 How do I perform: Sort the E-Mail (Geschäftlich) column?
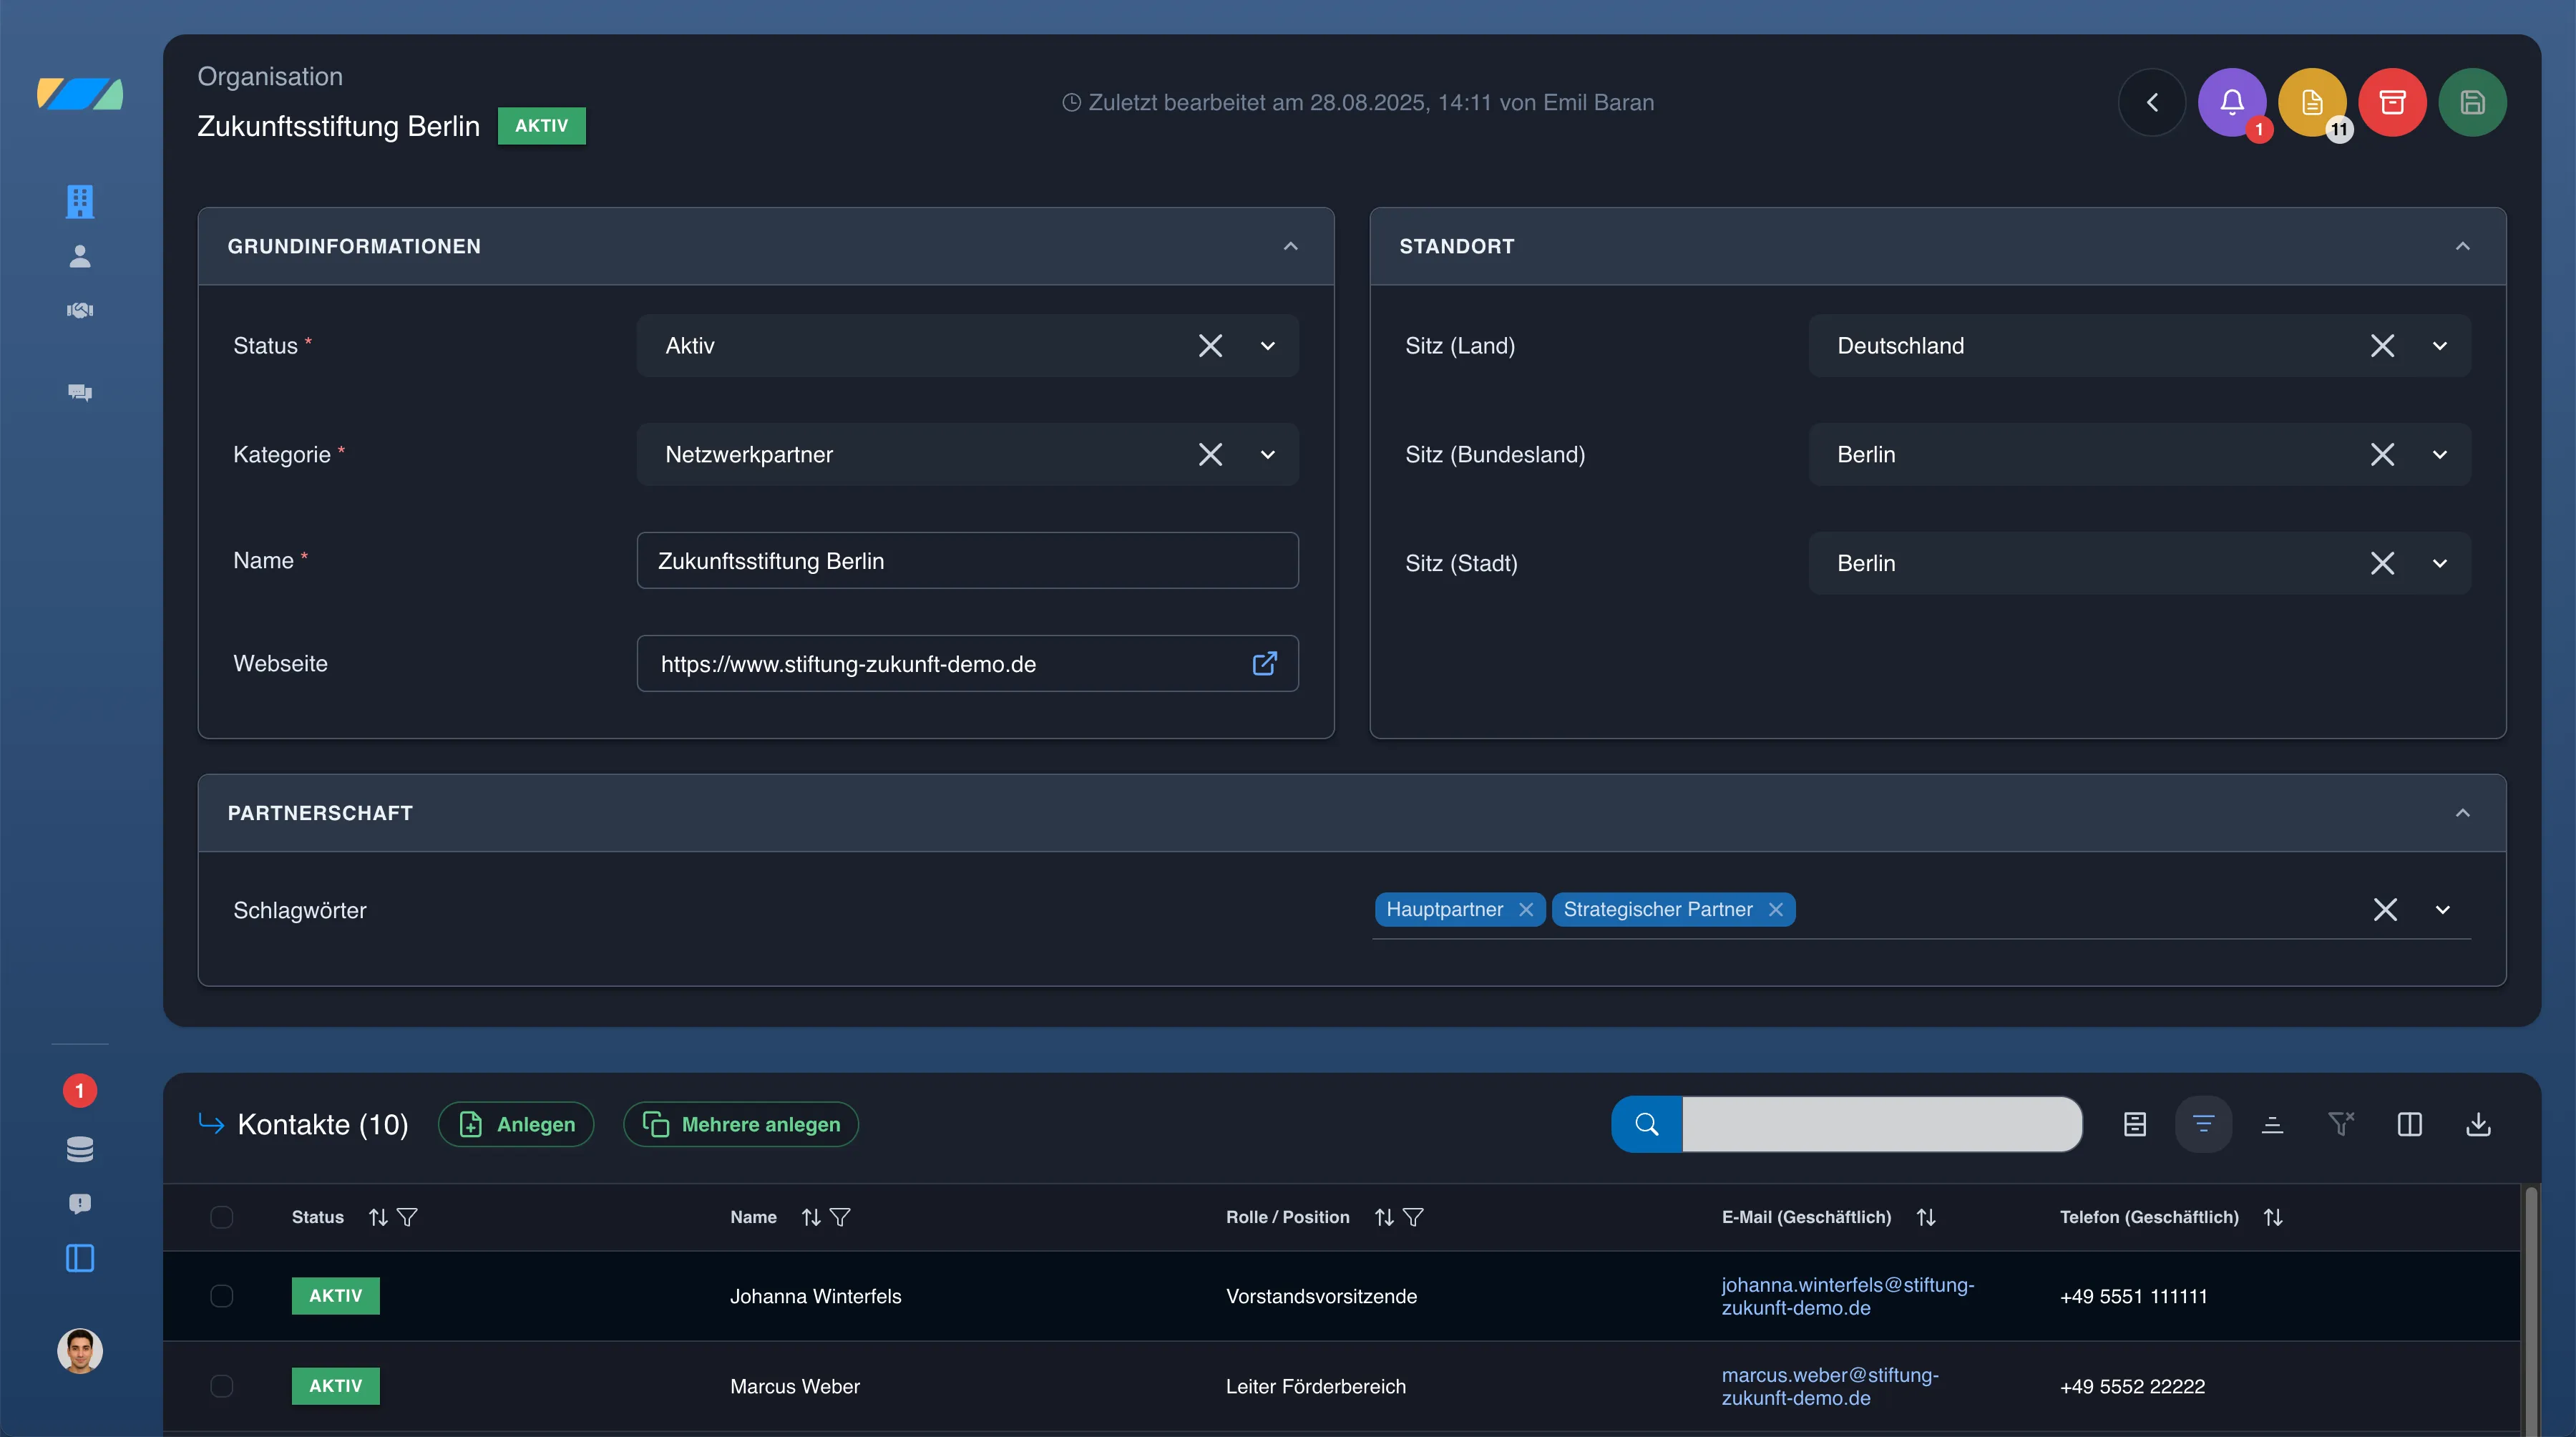click(x=1926, y=1217)
